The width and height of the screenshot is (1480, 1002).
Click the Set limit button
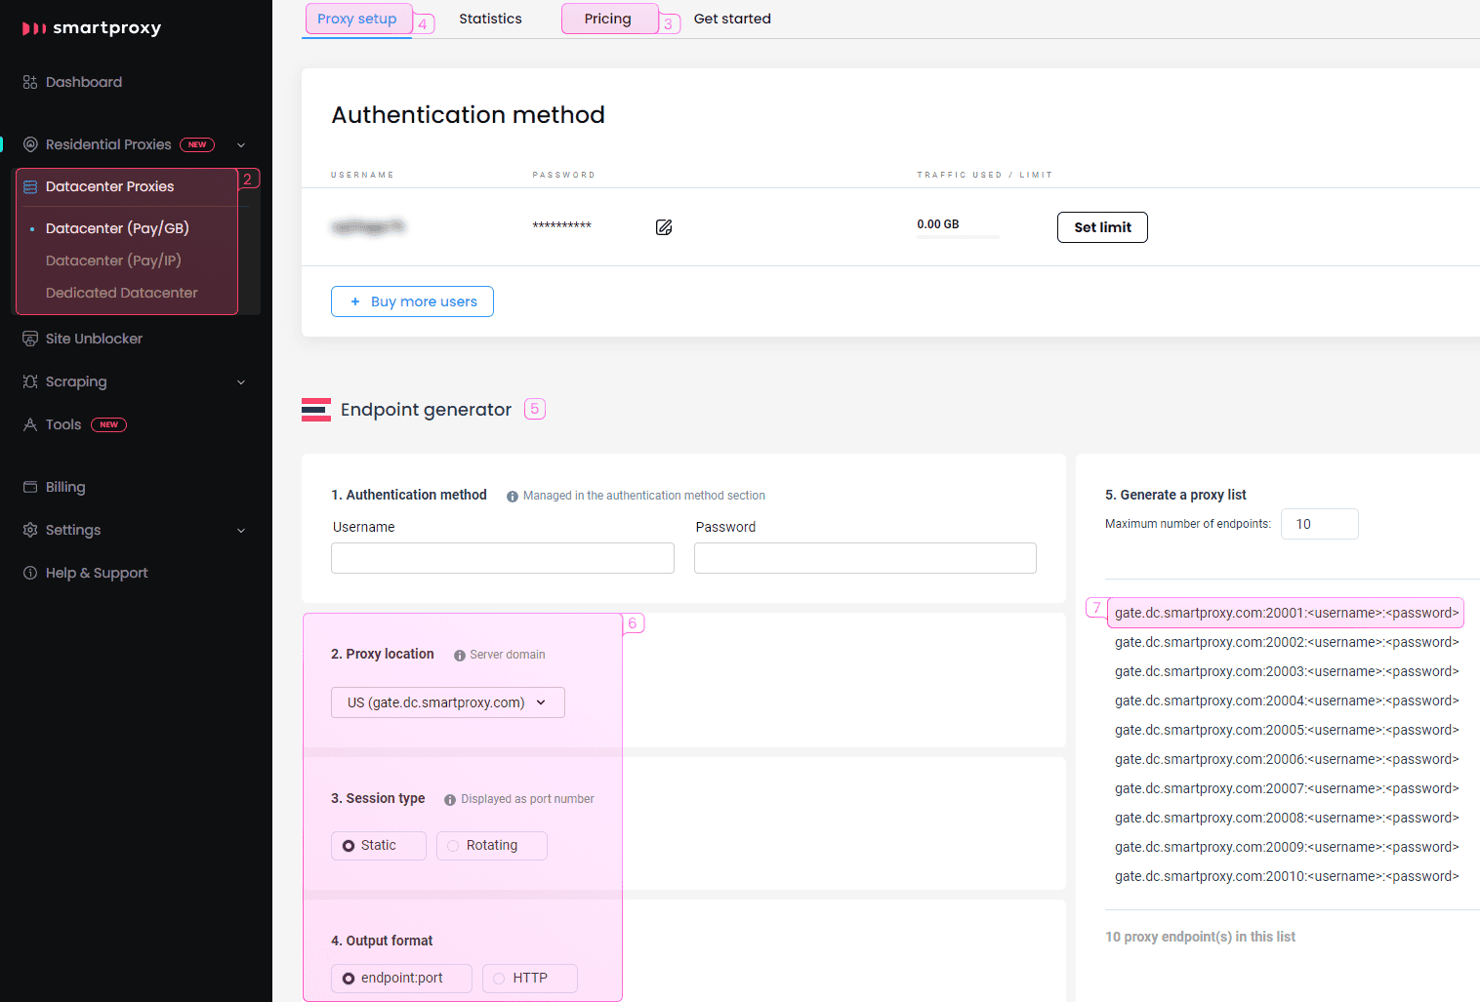coord(1102,227)
